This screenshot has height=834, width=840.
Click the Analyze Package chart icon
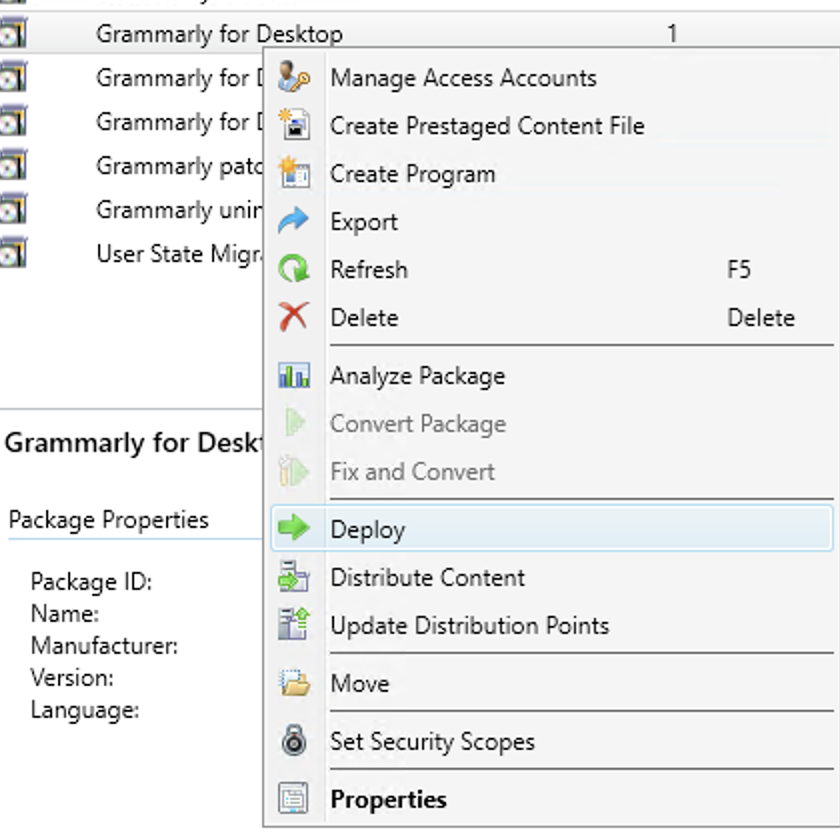click(x=294, y=376)
